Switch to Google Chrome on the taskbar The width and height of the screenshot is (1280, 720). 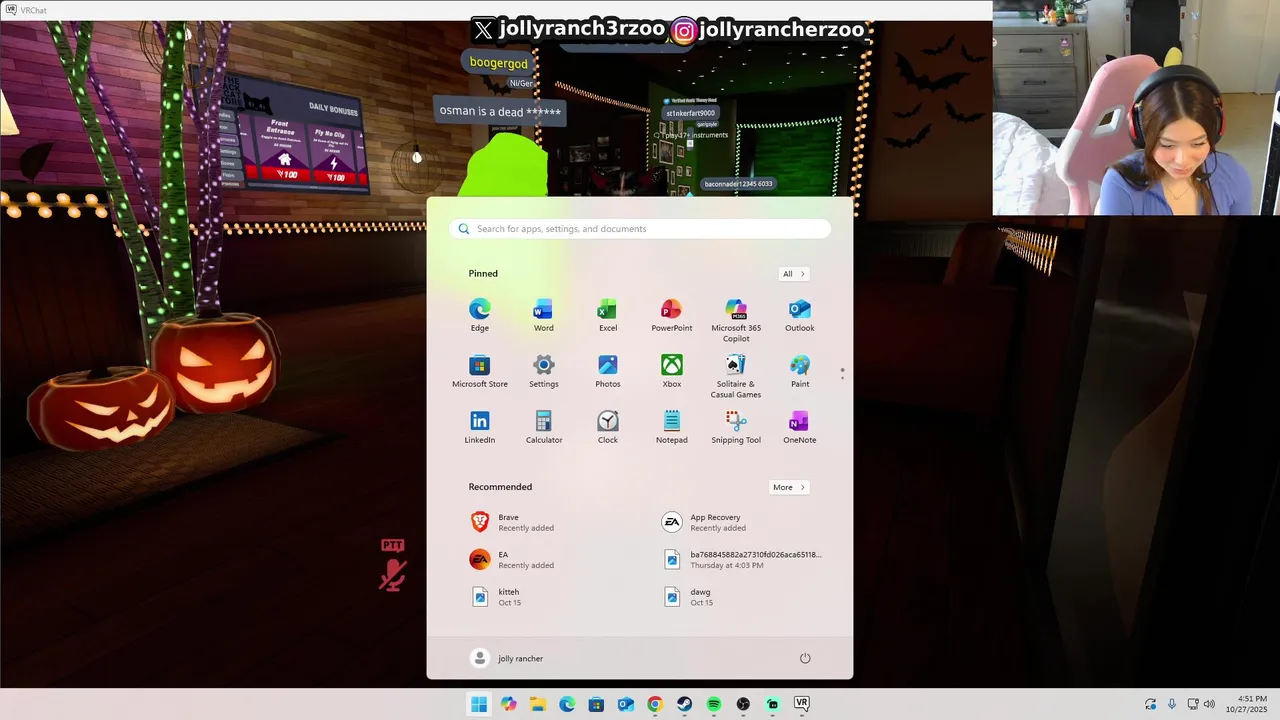tap(654, 704)
